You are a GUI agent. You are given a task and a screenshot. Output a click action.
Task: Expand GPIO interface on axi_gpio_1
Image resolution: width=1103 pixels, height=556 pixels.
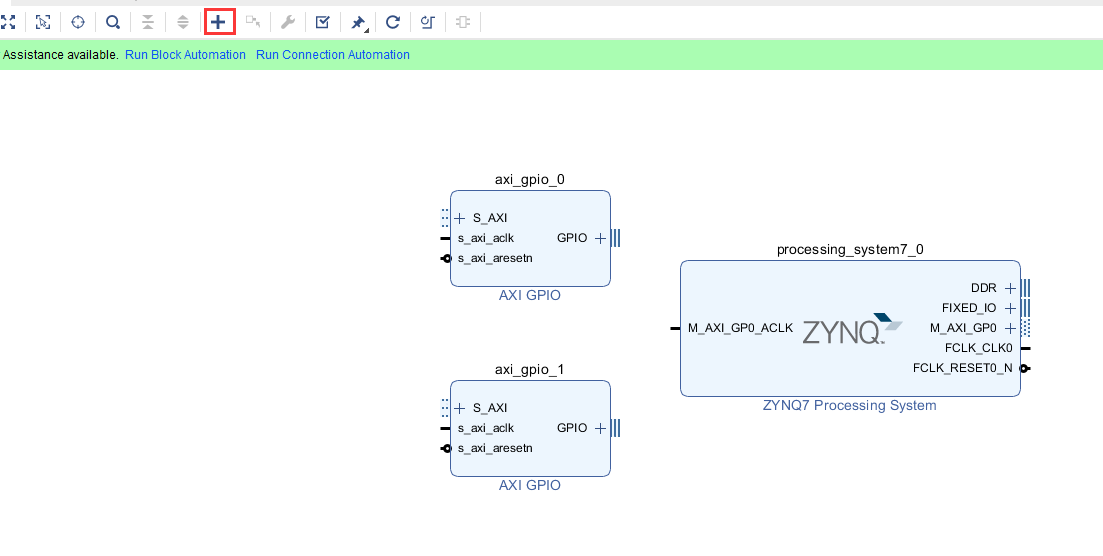click(x=600, y=428)
